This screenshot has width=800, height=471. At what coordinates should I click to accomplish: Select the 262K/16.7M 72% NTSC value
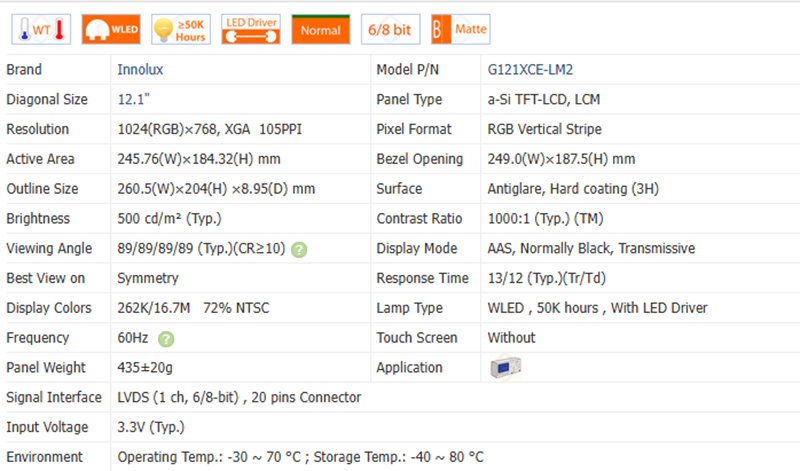pos(193,308)
